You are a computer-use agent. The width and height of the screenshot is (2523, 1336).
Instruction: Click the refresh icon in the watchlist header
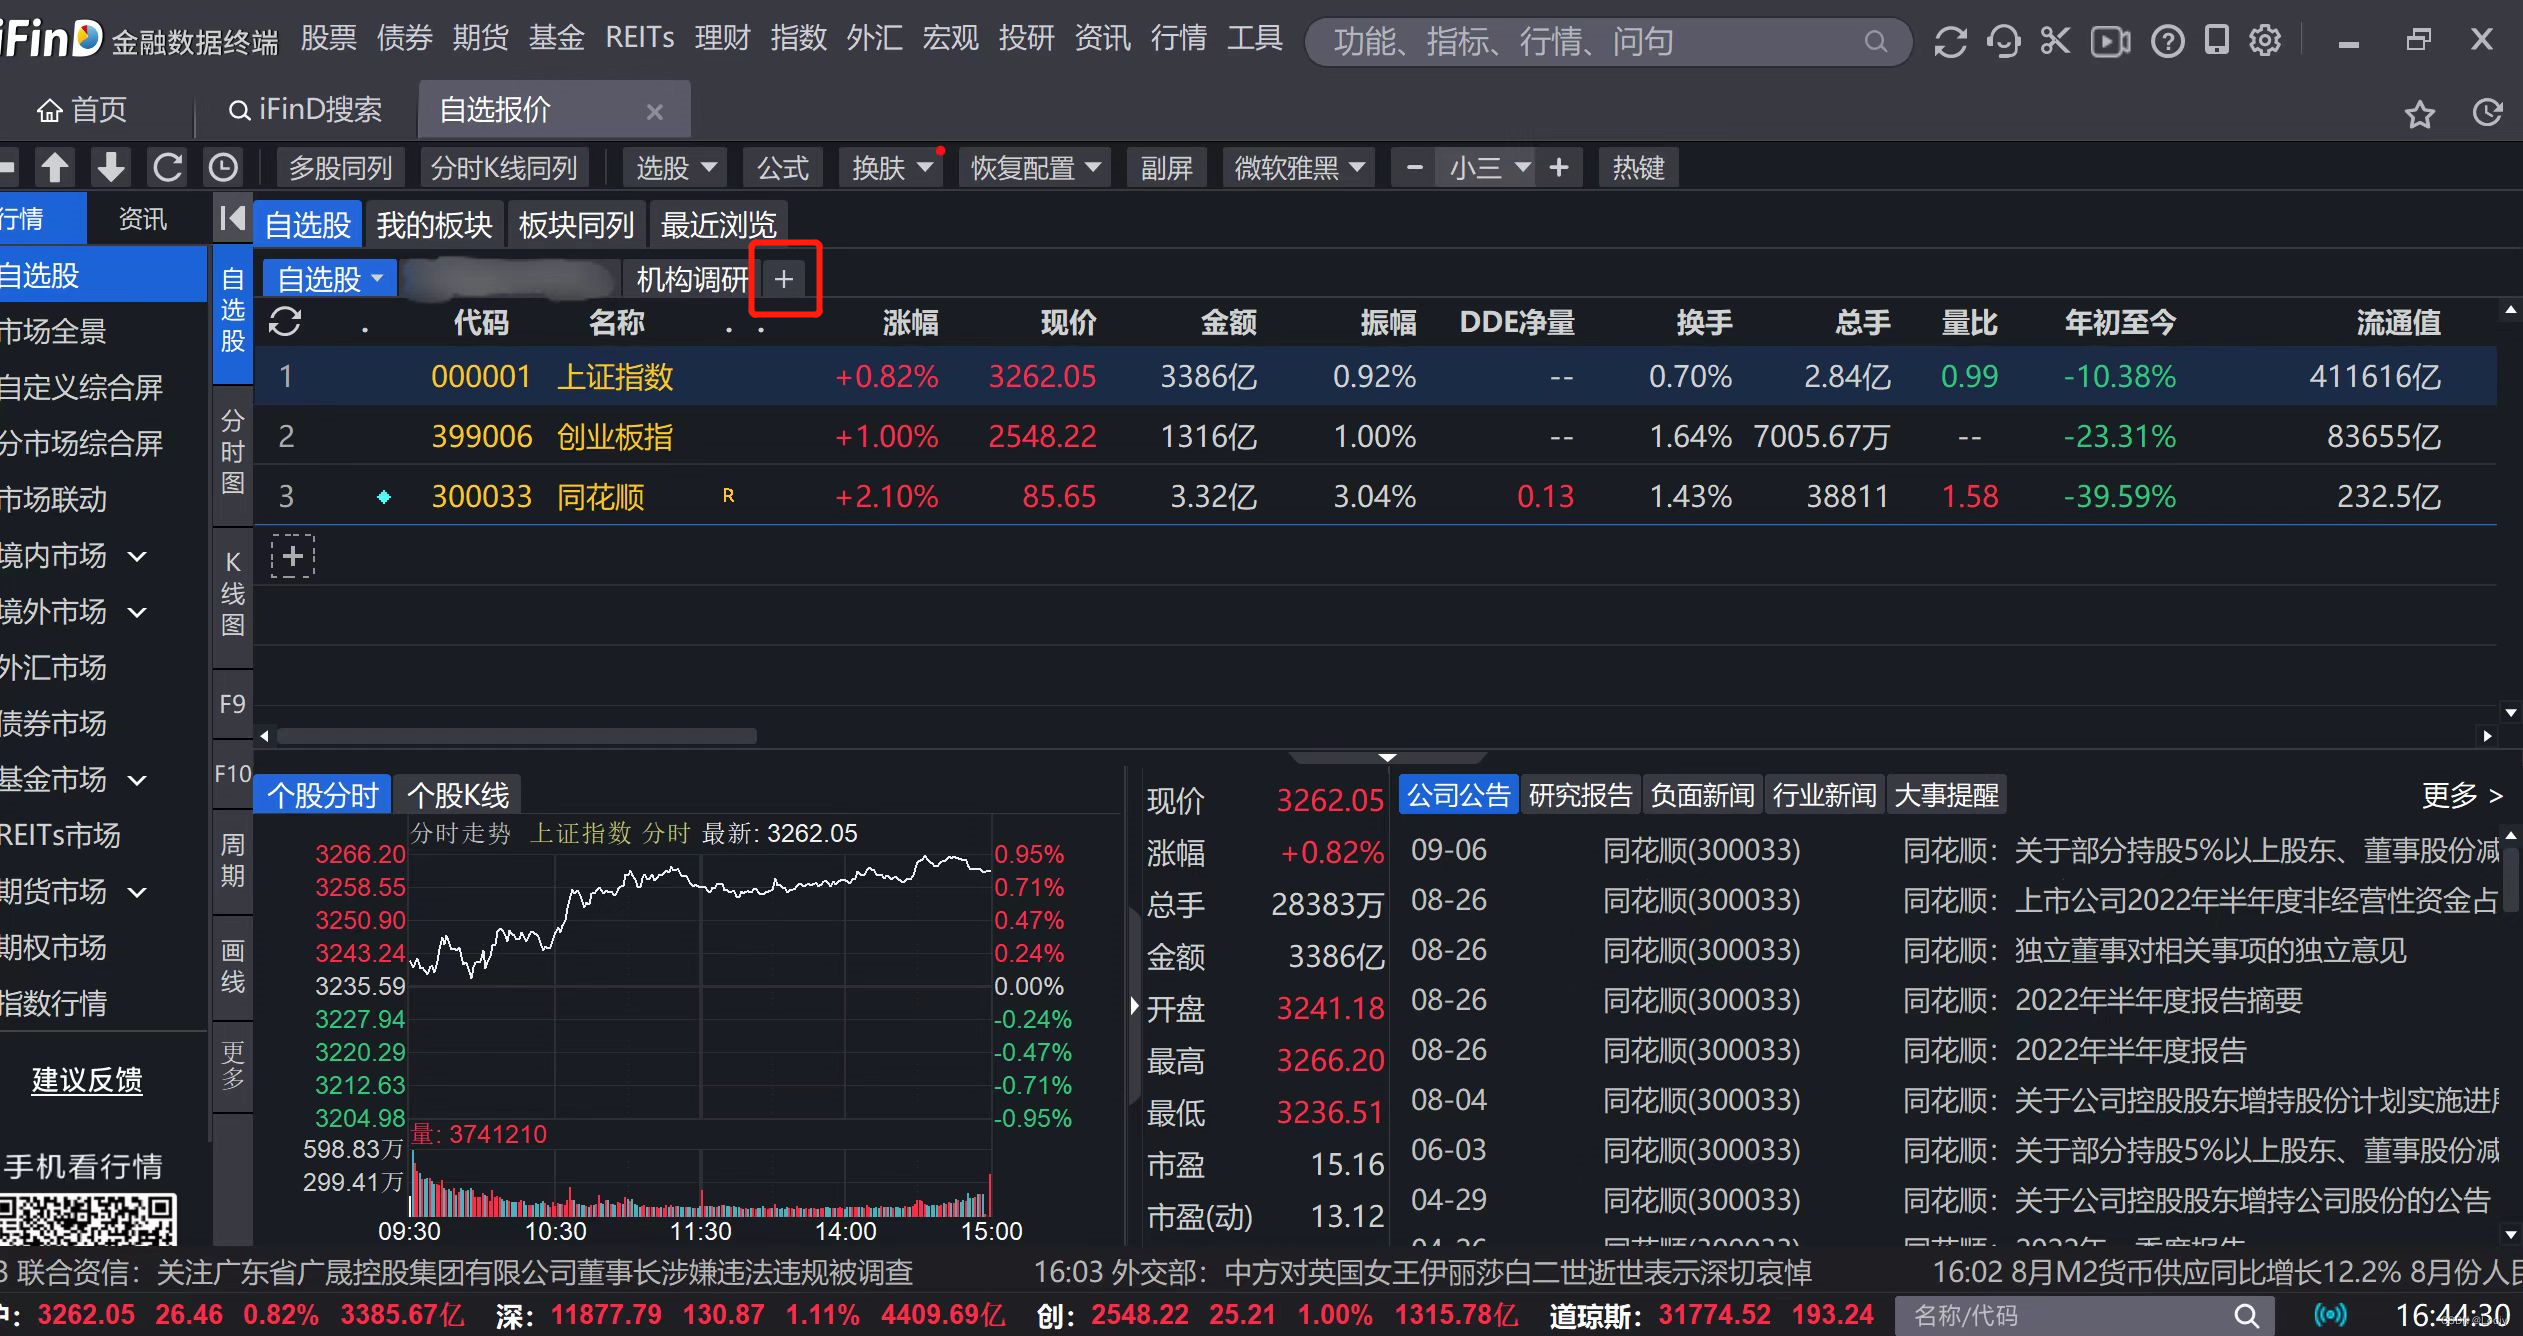(285, 322)
